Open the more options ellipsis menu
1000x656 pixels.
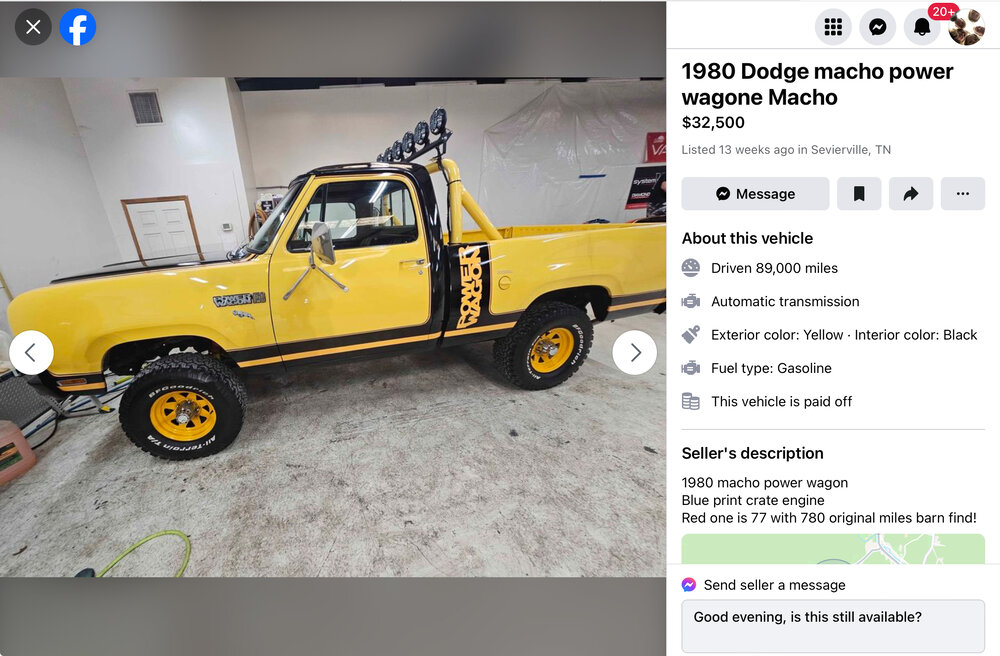[x=963, y=194]
